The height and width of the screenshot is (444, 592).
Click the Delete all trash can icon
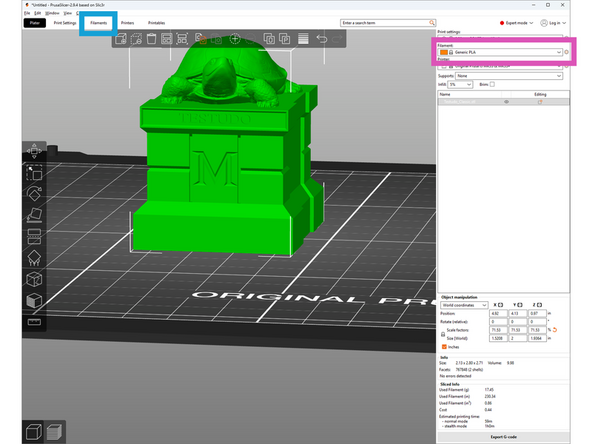point(151,39)
